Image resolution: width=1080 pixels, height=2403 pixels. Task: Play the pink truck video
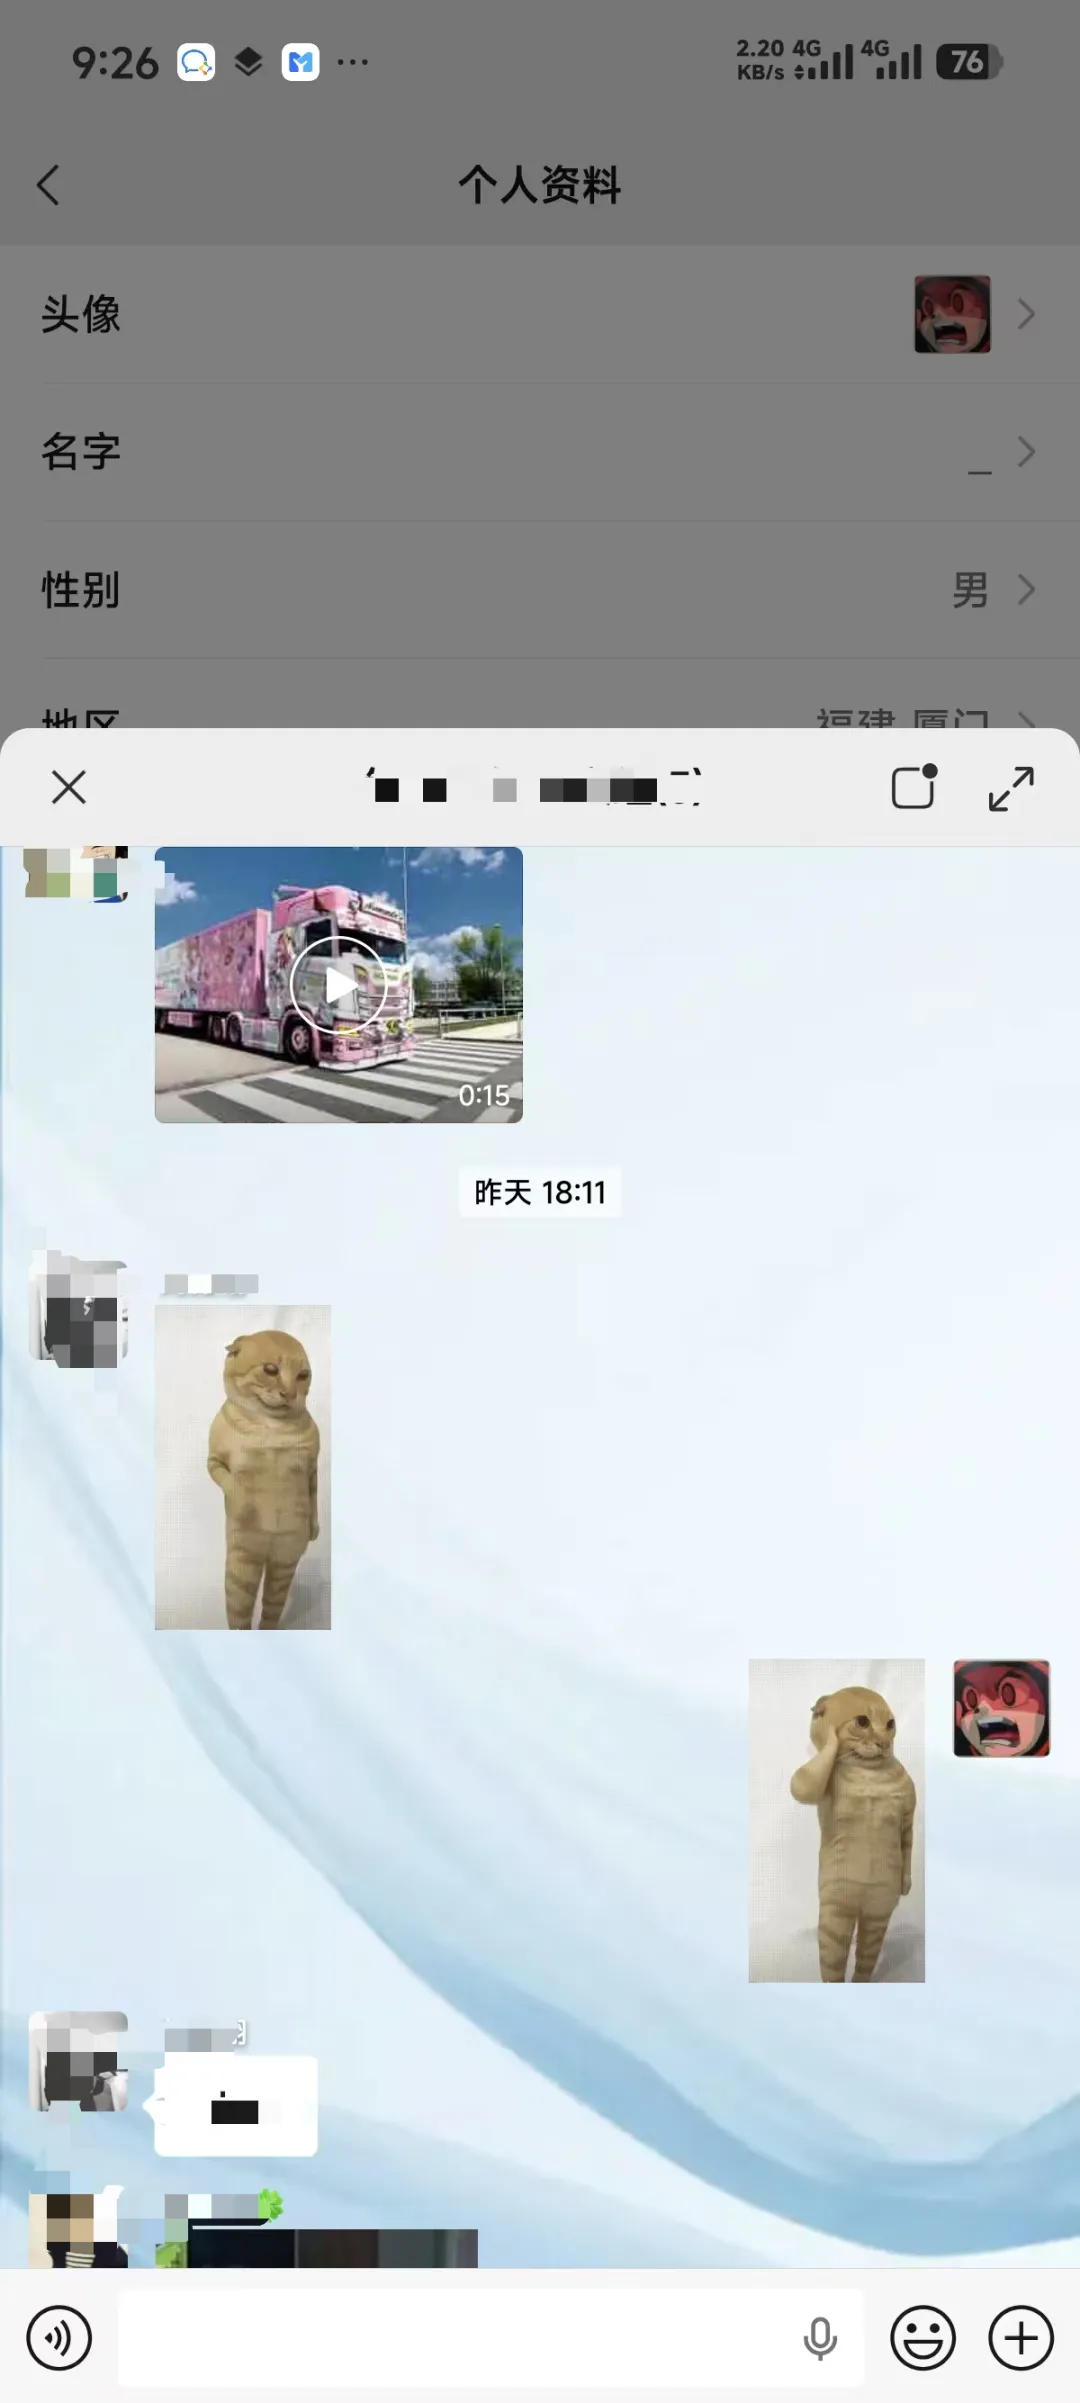[338, 985]
